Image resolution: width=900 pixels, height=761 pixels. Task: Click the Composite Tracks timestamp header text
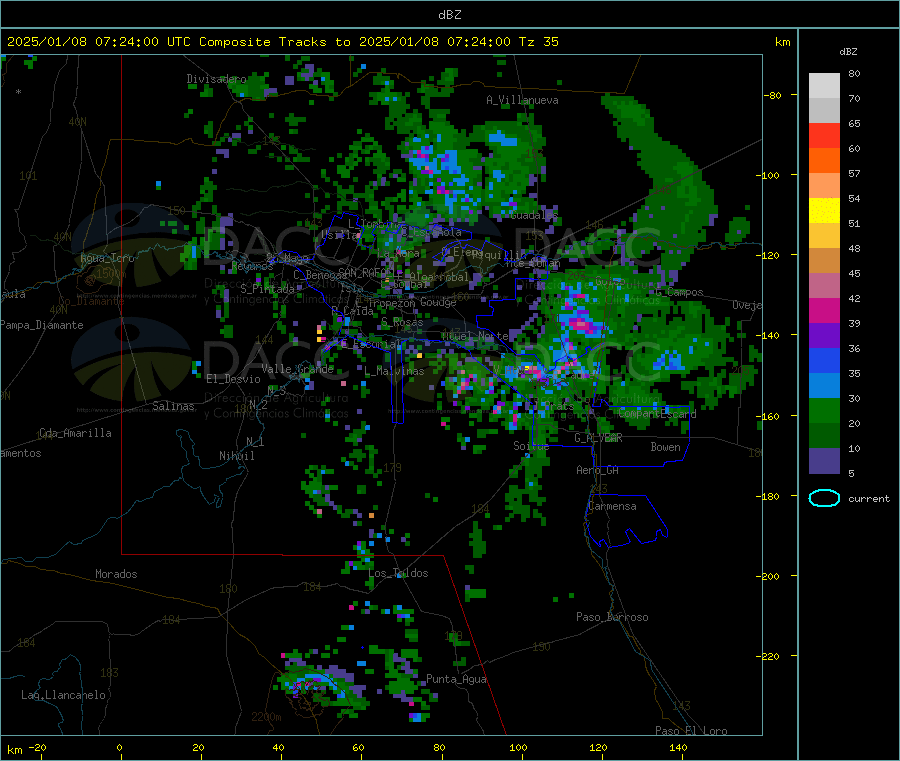click(x=282, y=41)
